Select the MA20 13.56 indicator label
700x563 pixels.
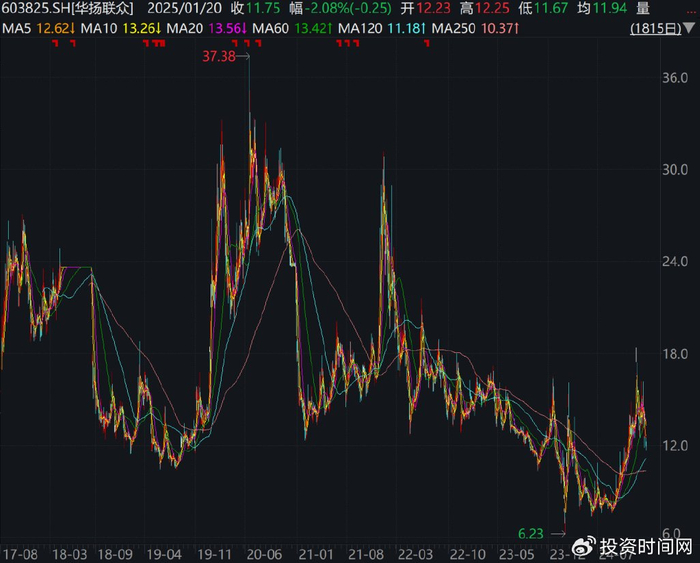coord(206,29)
